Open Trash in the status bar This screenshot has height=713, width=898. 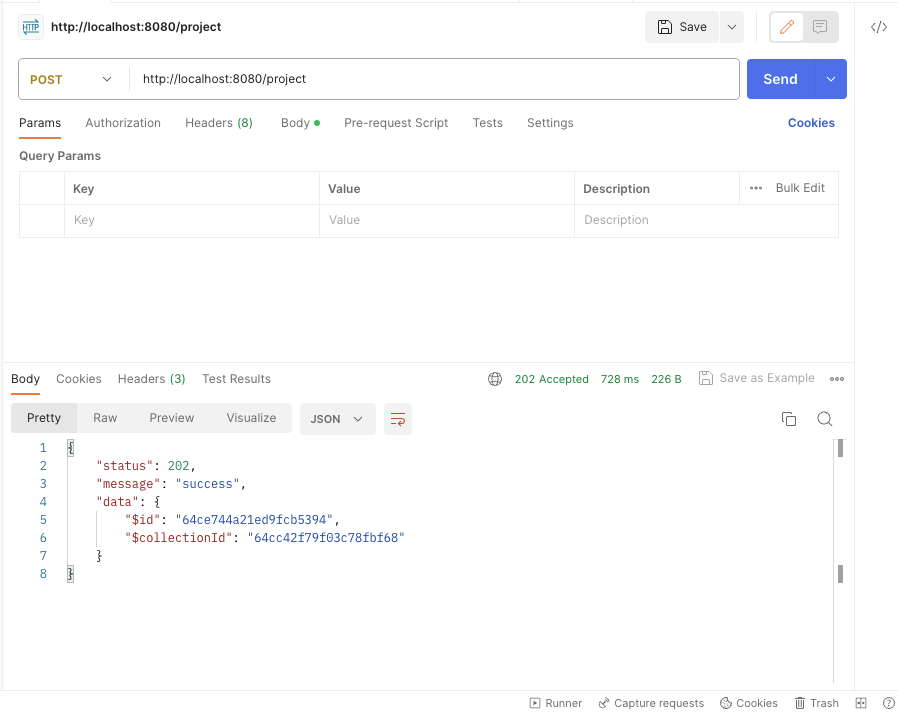tap(817, 703)
